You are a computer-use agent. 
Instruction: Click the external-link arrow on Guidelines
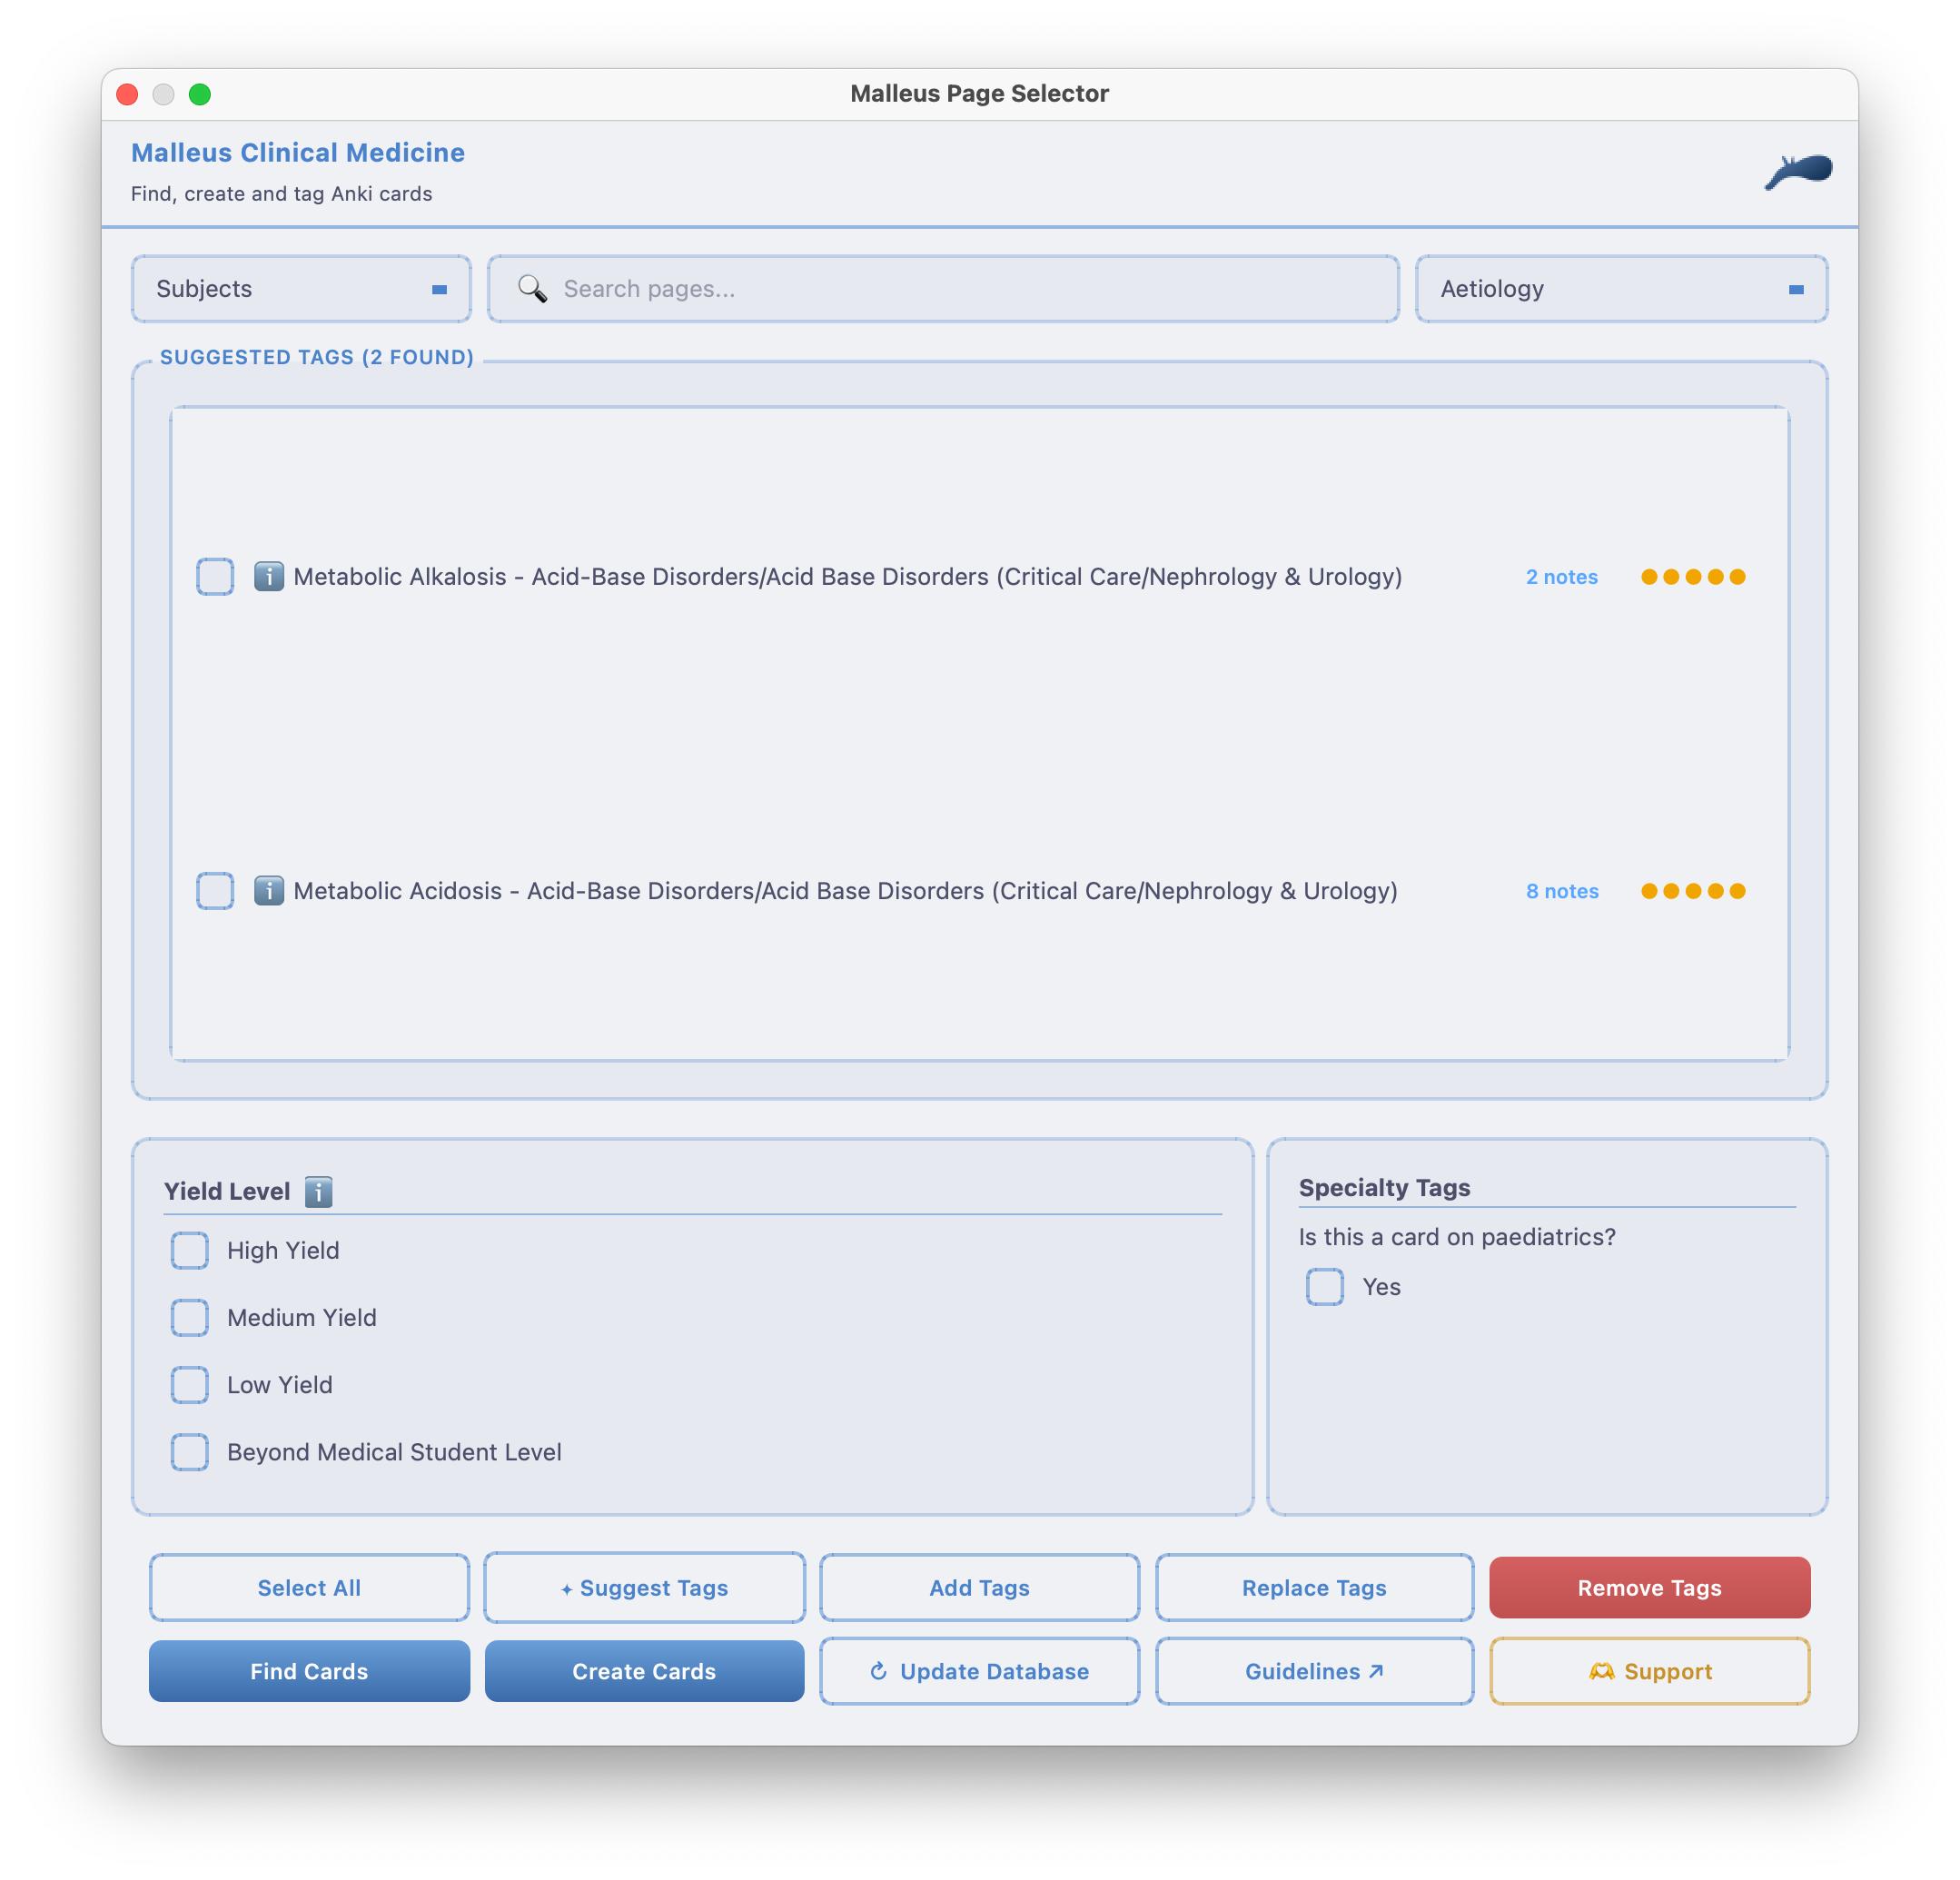click(x=1376, y=1669)
